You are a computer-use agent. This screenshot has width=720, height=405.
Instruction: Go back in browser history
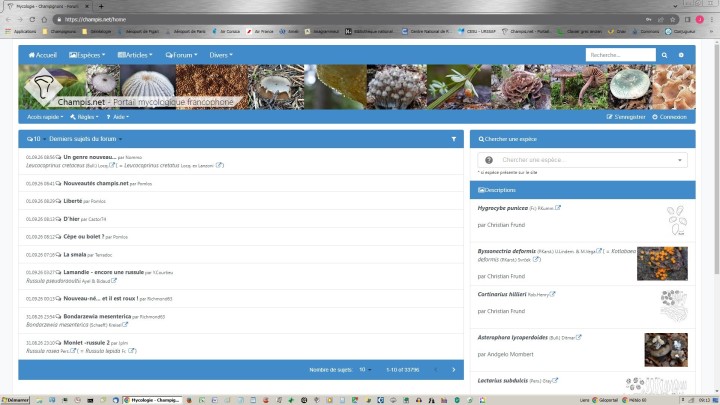[x=8, y=19]
